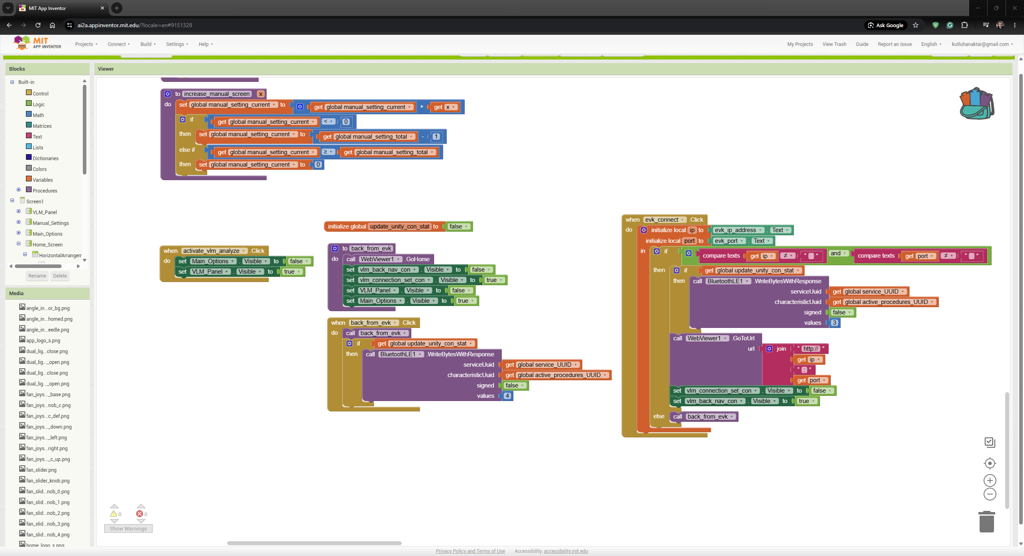Open Privacy Policy and Terms of Use
1024x556 pixels.
(x=470, y=551)
